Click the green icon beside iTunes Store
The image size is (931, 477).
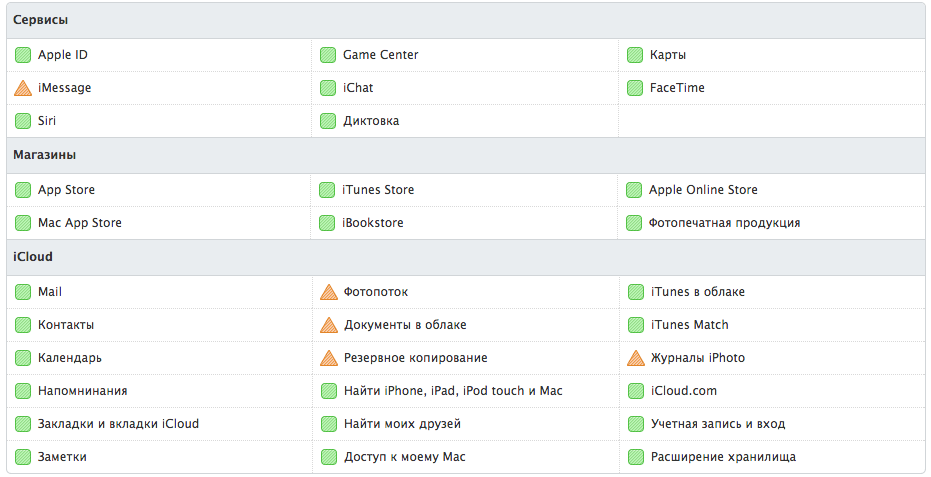tap(327, 190)
